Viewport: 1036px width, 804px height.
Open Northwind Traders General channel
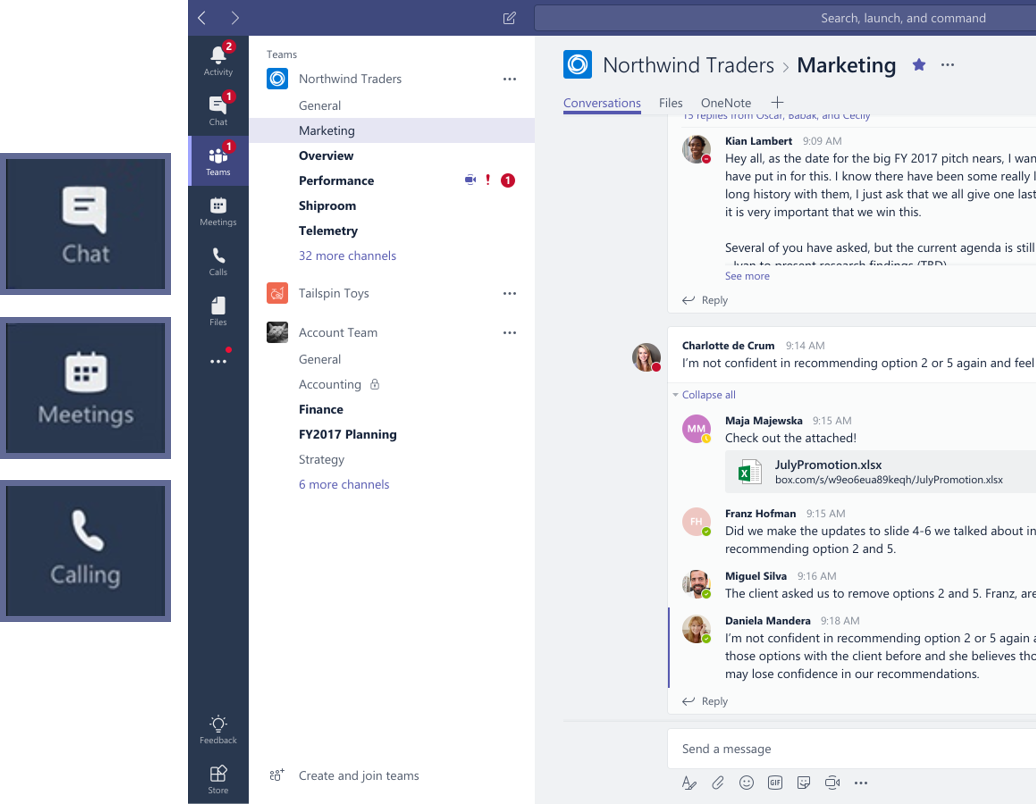[x=320, y=106]
